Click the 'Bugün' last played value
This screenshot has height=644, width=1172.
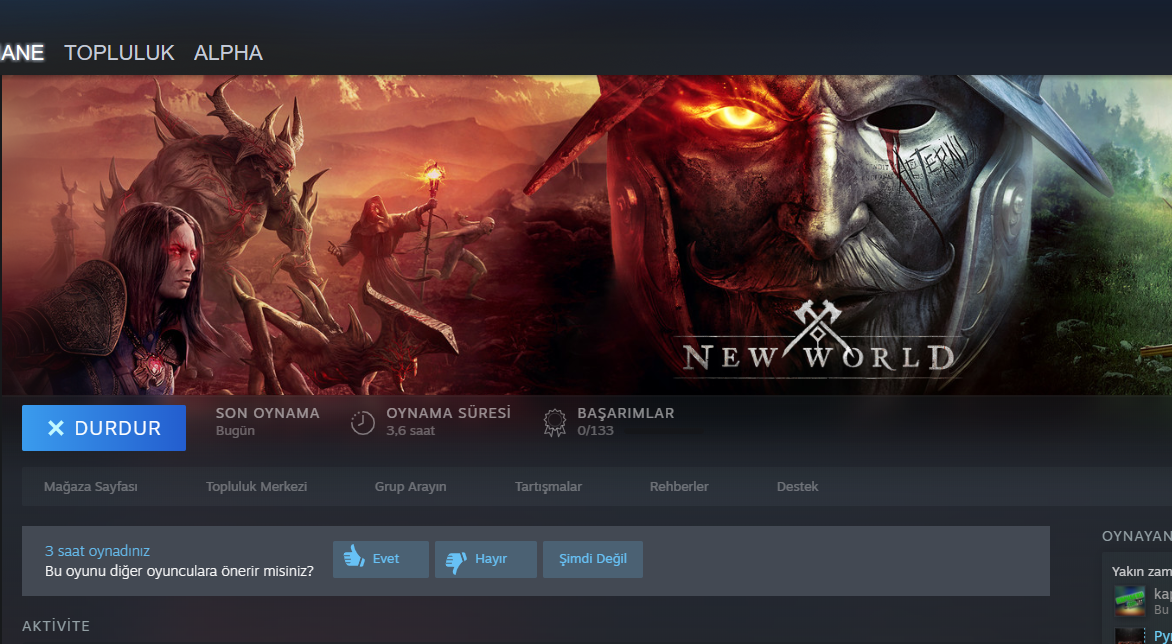pyautogui.click(x=235, y=431)
